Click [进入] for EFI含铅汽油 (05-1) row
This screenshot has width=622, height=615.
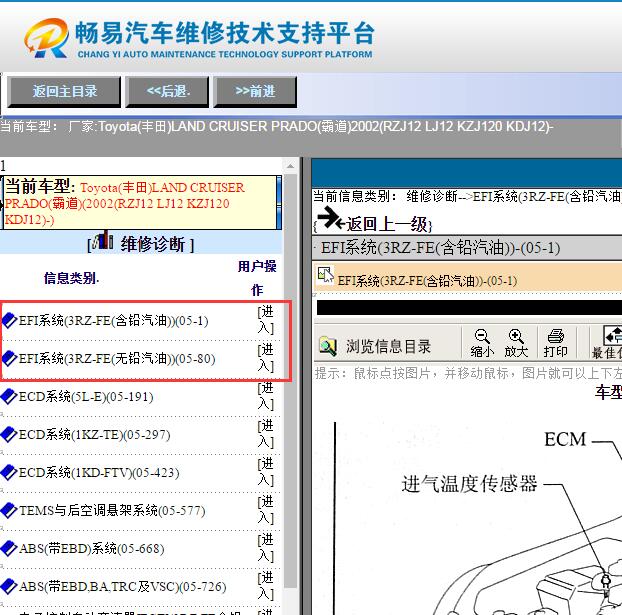coord(265,320)
